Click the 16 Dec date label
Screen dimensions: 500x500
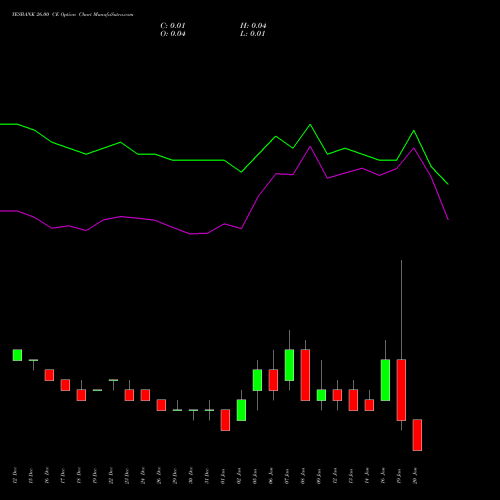tap(47, 476)
